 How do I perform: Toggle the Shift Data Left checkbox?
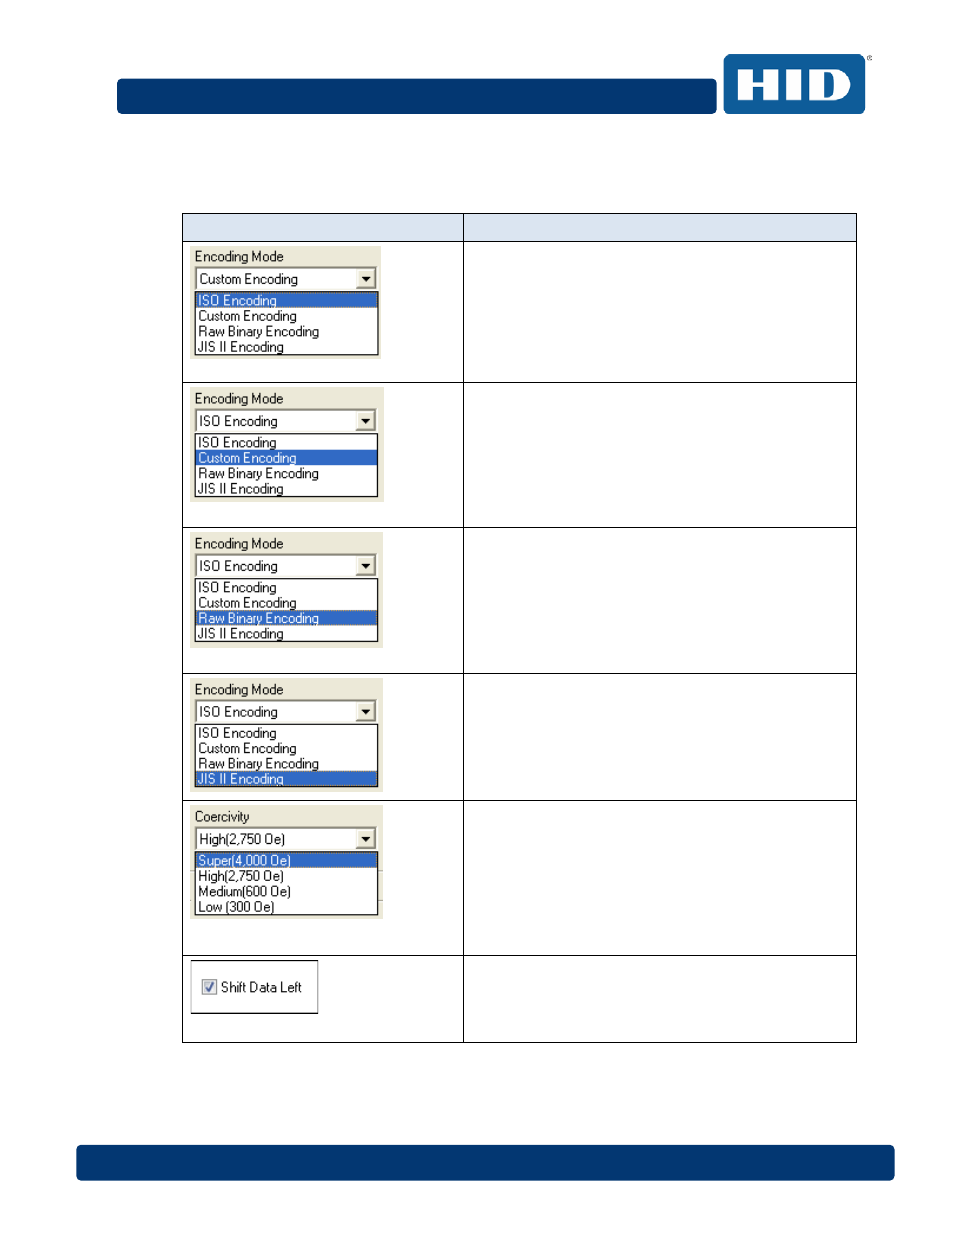click(209, 987)
